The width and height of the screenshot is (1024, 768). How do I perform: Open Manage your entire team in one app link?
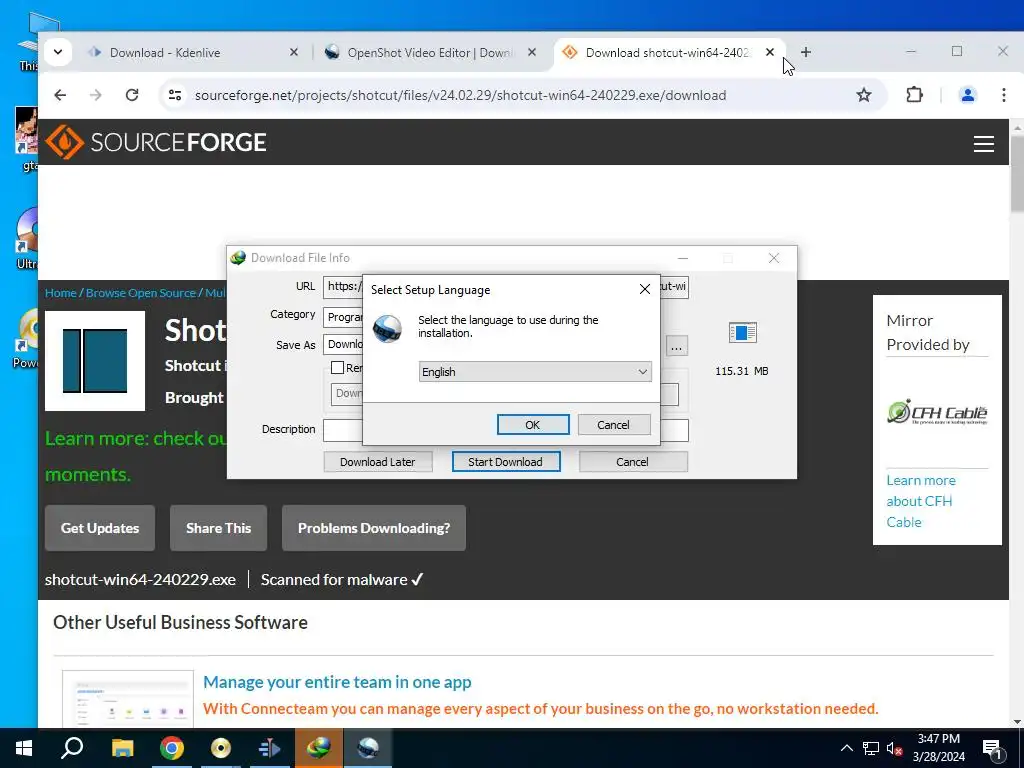point(337,682)
